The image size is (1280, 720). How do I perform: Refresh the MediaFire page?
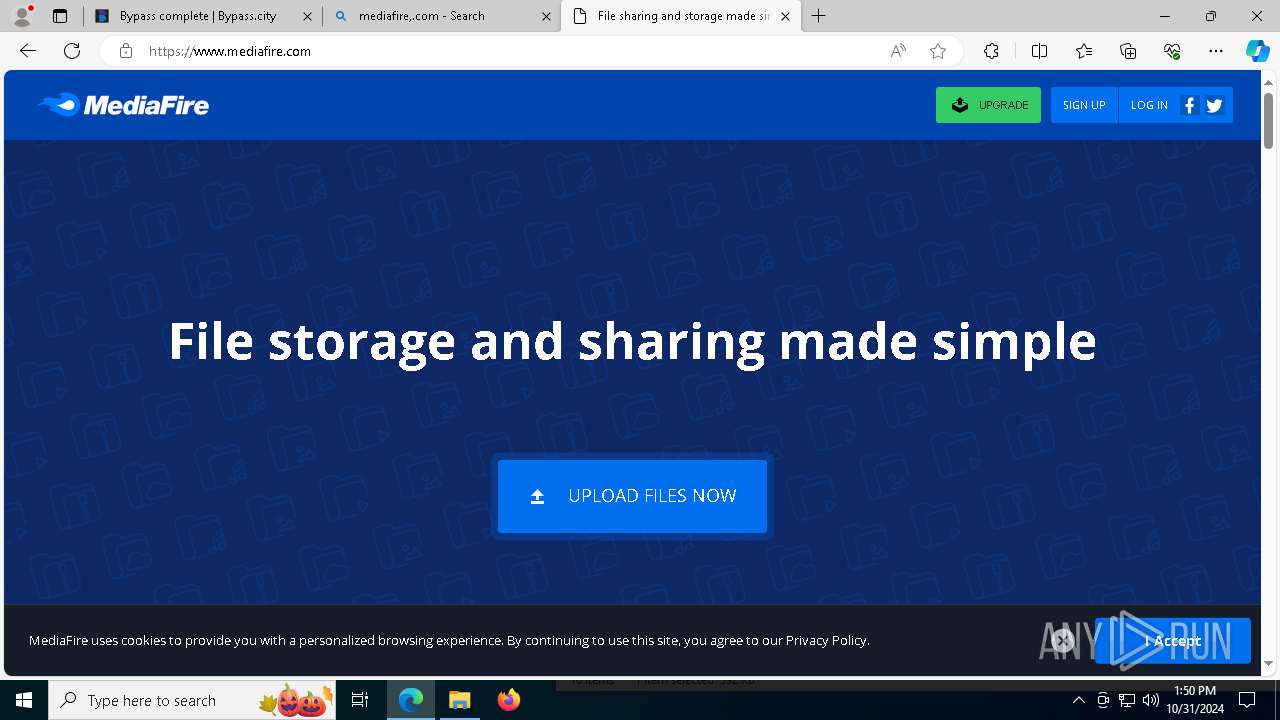72,51
